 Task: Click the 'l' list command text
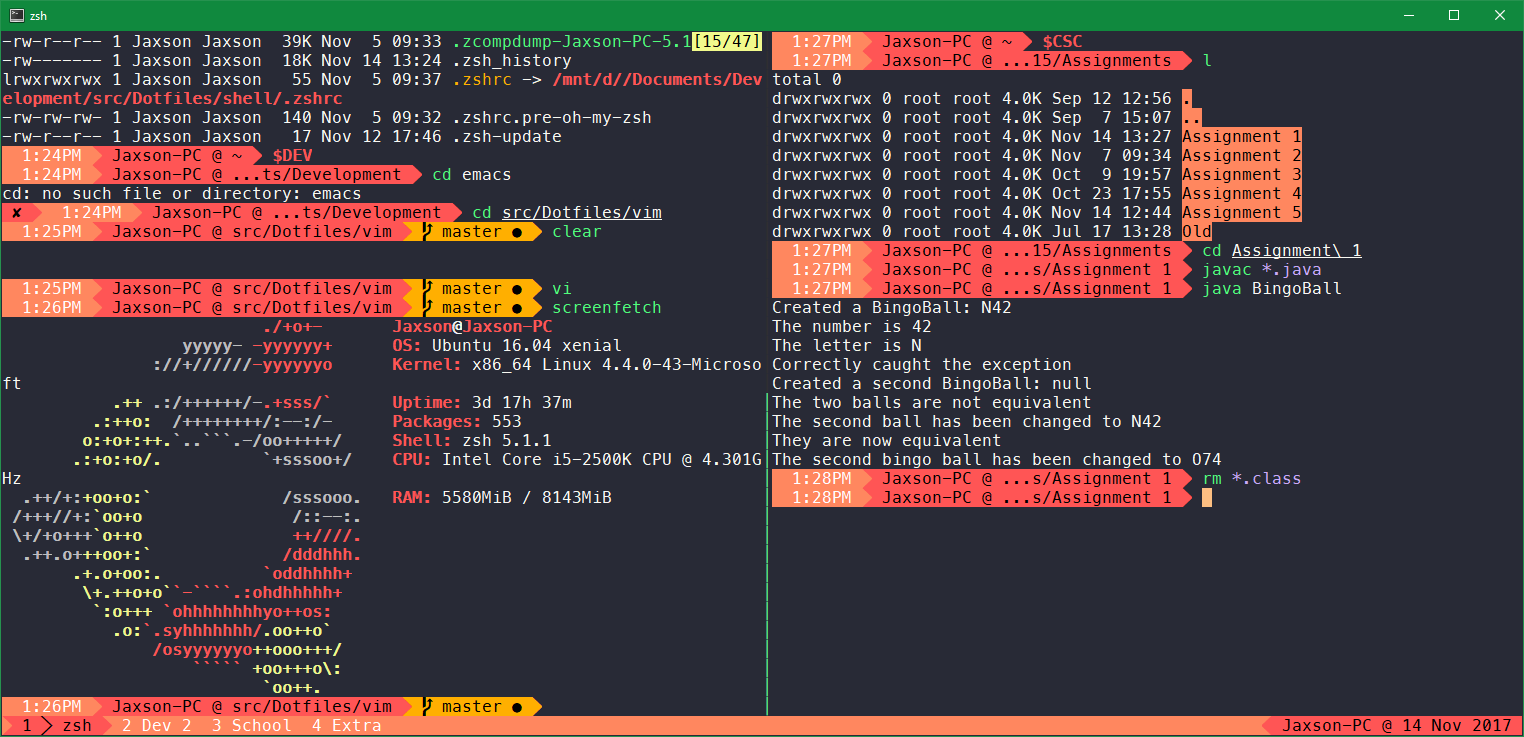tap(1207, 61)
